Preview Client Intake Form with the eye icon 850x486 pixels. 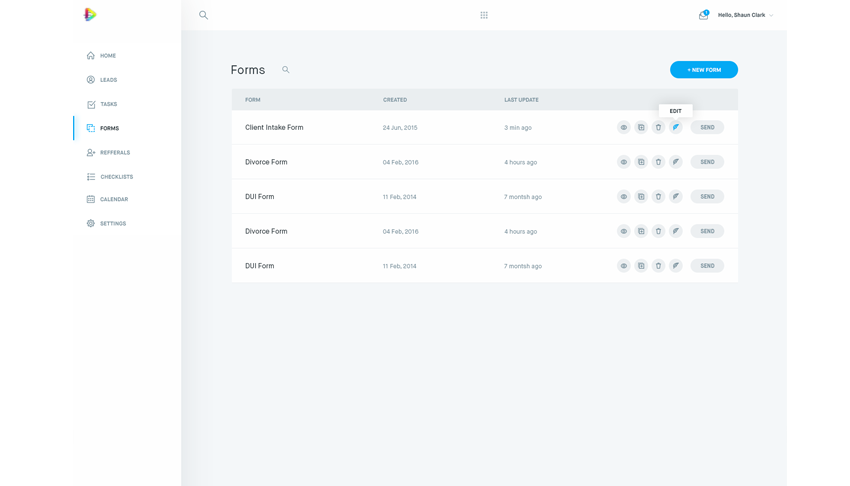pos(623,127)
